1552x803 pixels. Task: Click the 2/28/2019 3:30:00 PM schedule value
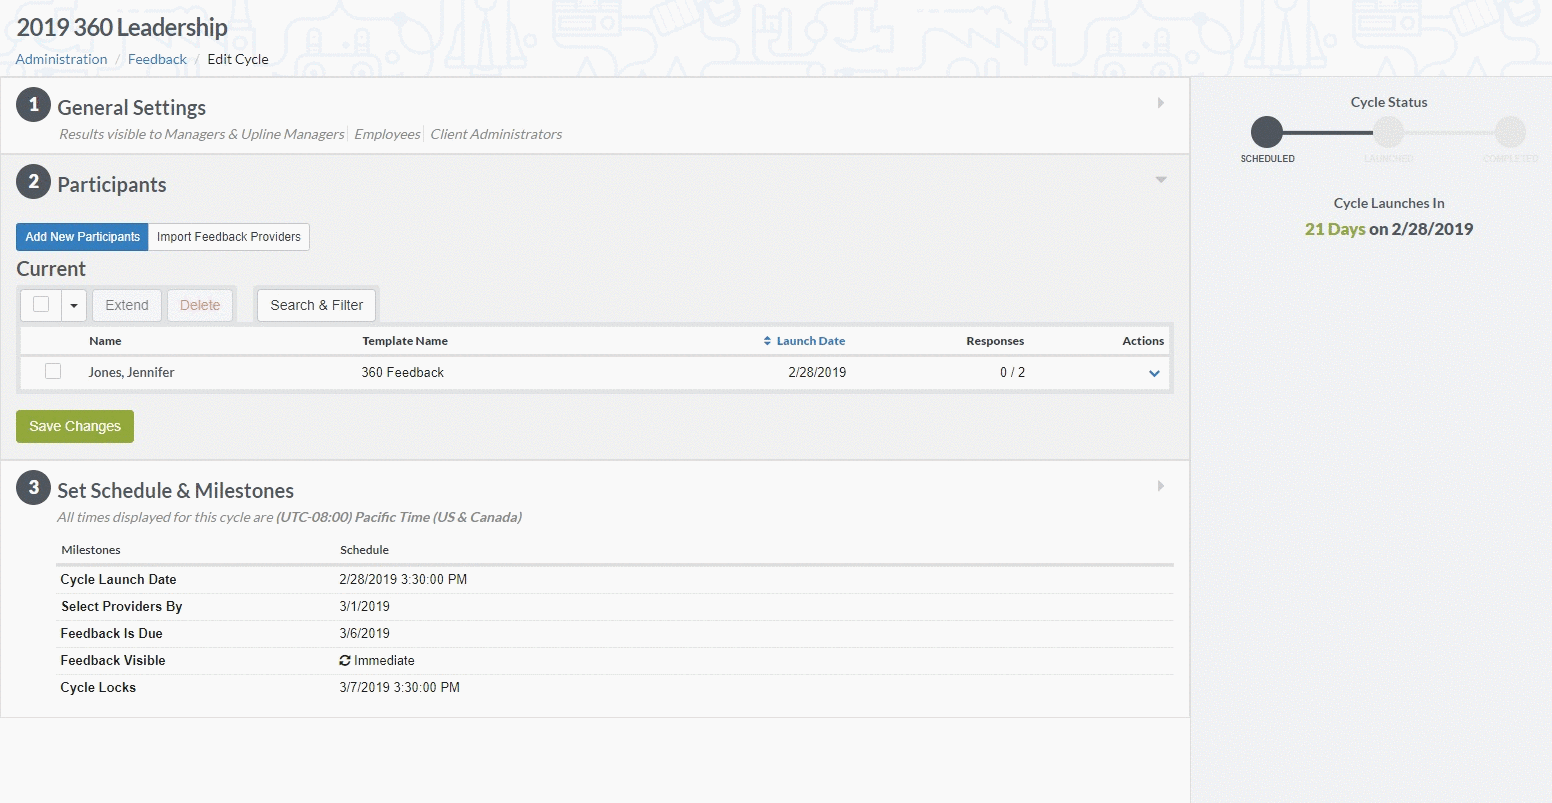pyautogui.click(x=403, y=579)
